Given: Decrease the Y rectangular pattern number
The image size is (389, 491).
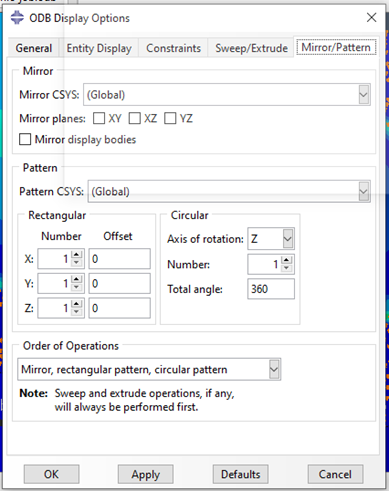Looking at the screenshot, I should pyautogui.click(x=77, y=287).
